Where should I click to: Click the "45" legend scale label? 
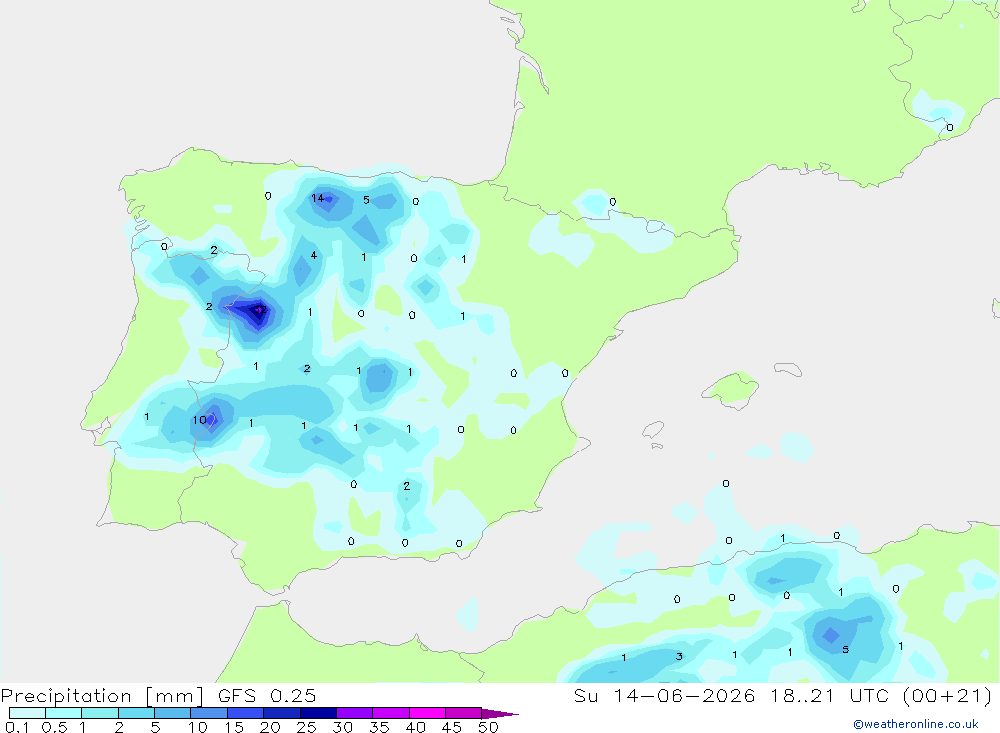pyautogui.click(x=452, y=727)
